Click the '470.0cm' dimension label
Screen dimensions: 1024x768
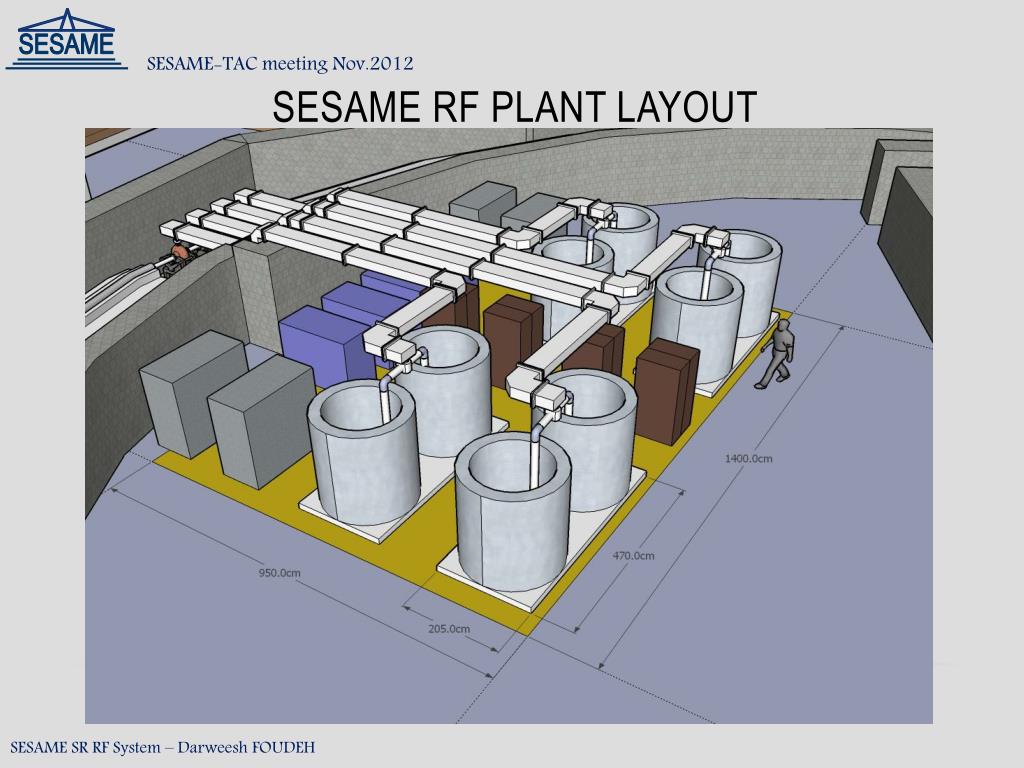point(633,556)
